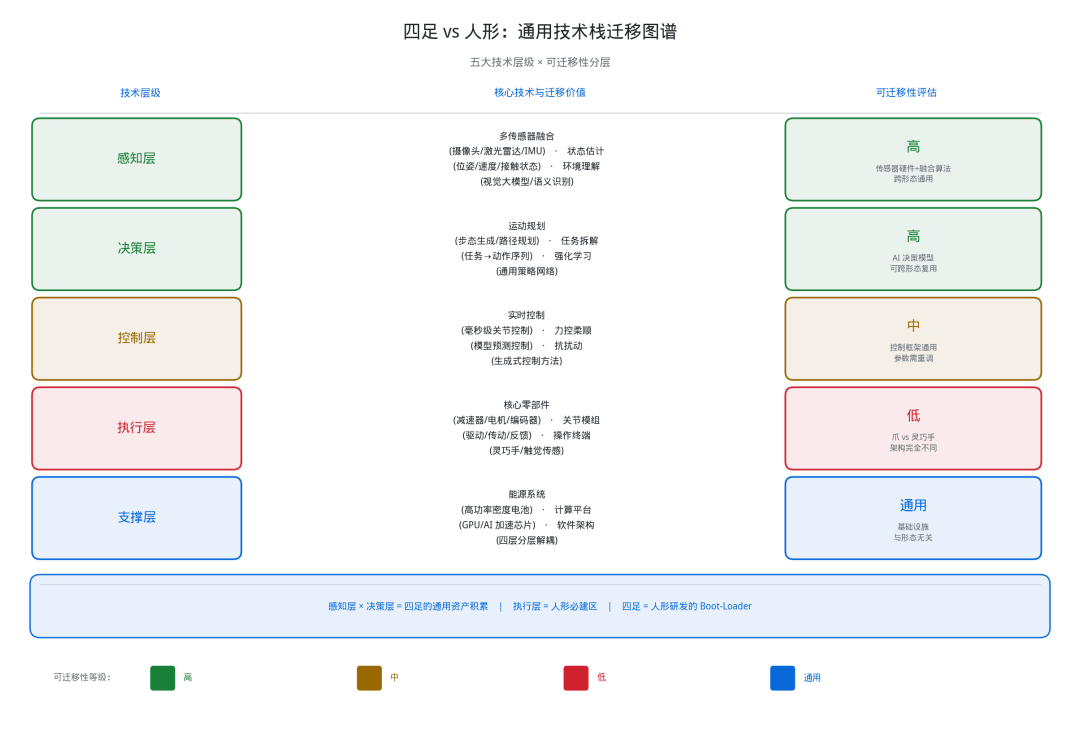
Task: Click the text (GPU/AI 加速芯片)
Action: (497, 525)
